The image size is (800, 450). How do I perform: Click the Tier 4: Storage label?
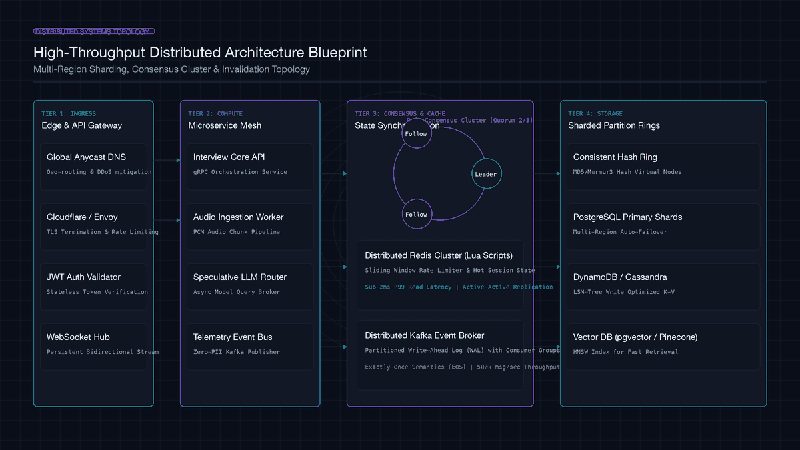tap(595, 113)
